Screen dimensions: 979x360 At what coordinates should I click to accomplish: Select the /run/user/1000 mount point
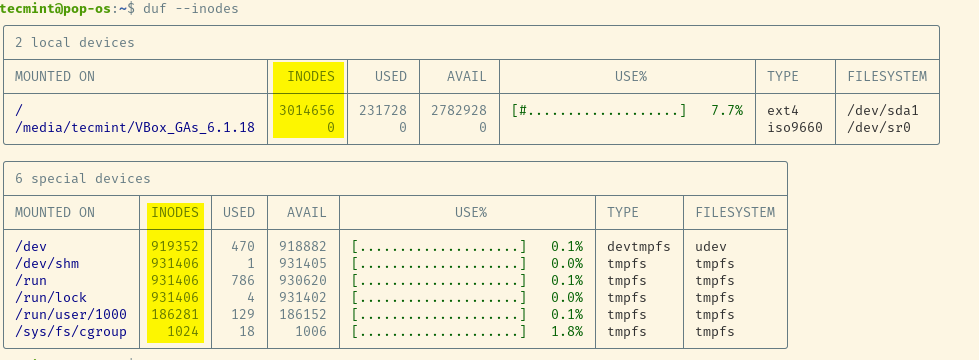(71, 314)
